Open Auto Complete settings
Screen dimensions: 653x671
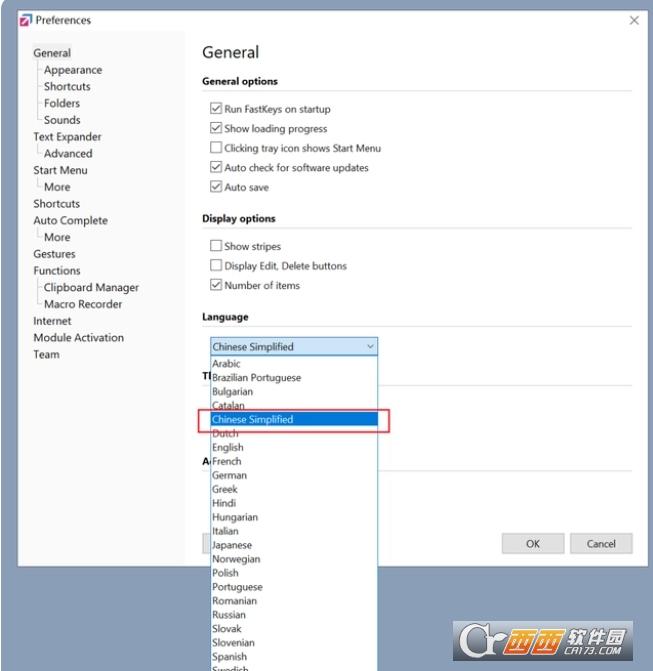point(71,220)
